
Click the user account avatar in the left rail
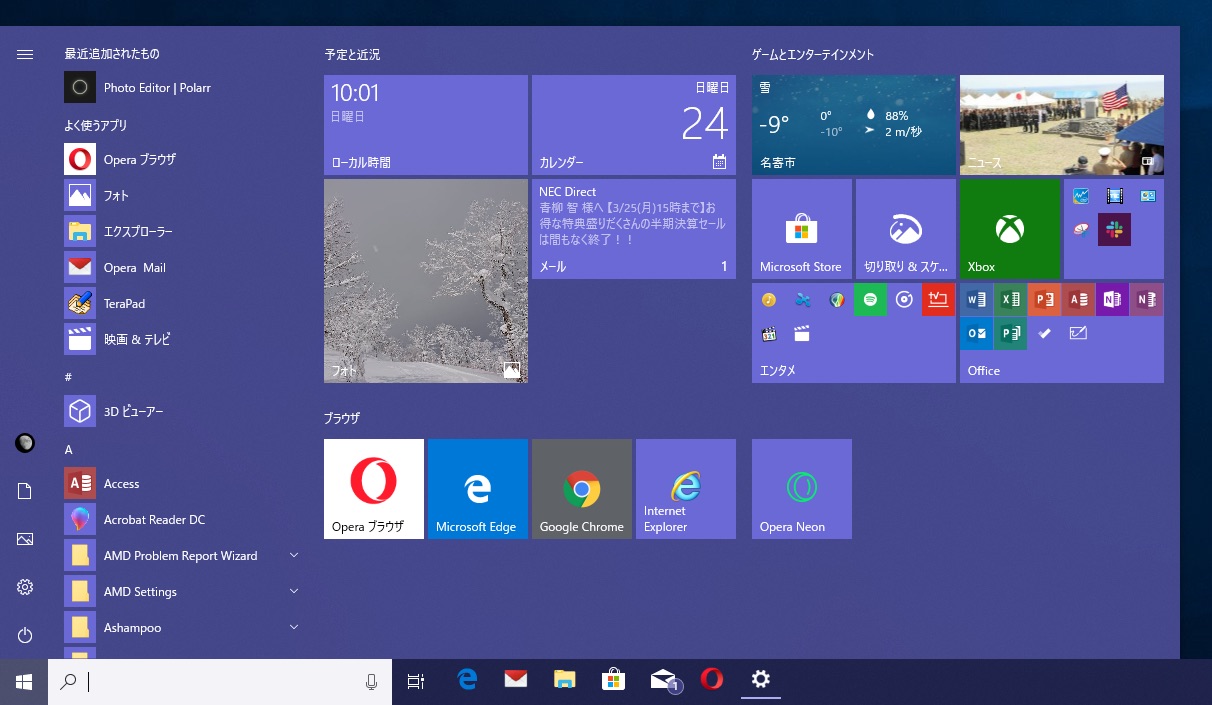point(25,443)
